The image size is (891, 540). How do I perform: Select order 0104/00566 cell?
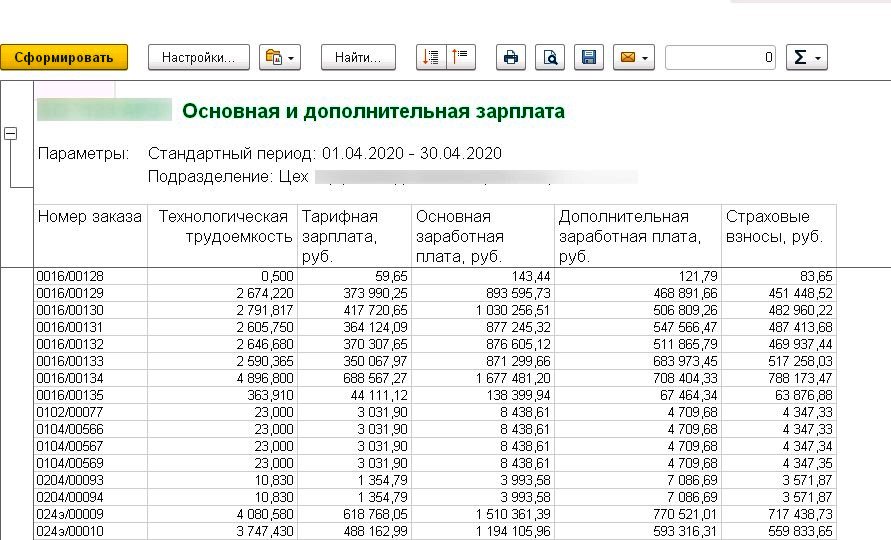pos(91,430)
